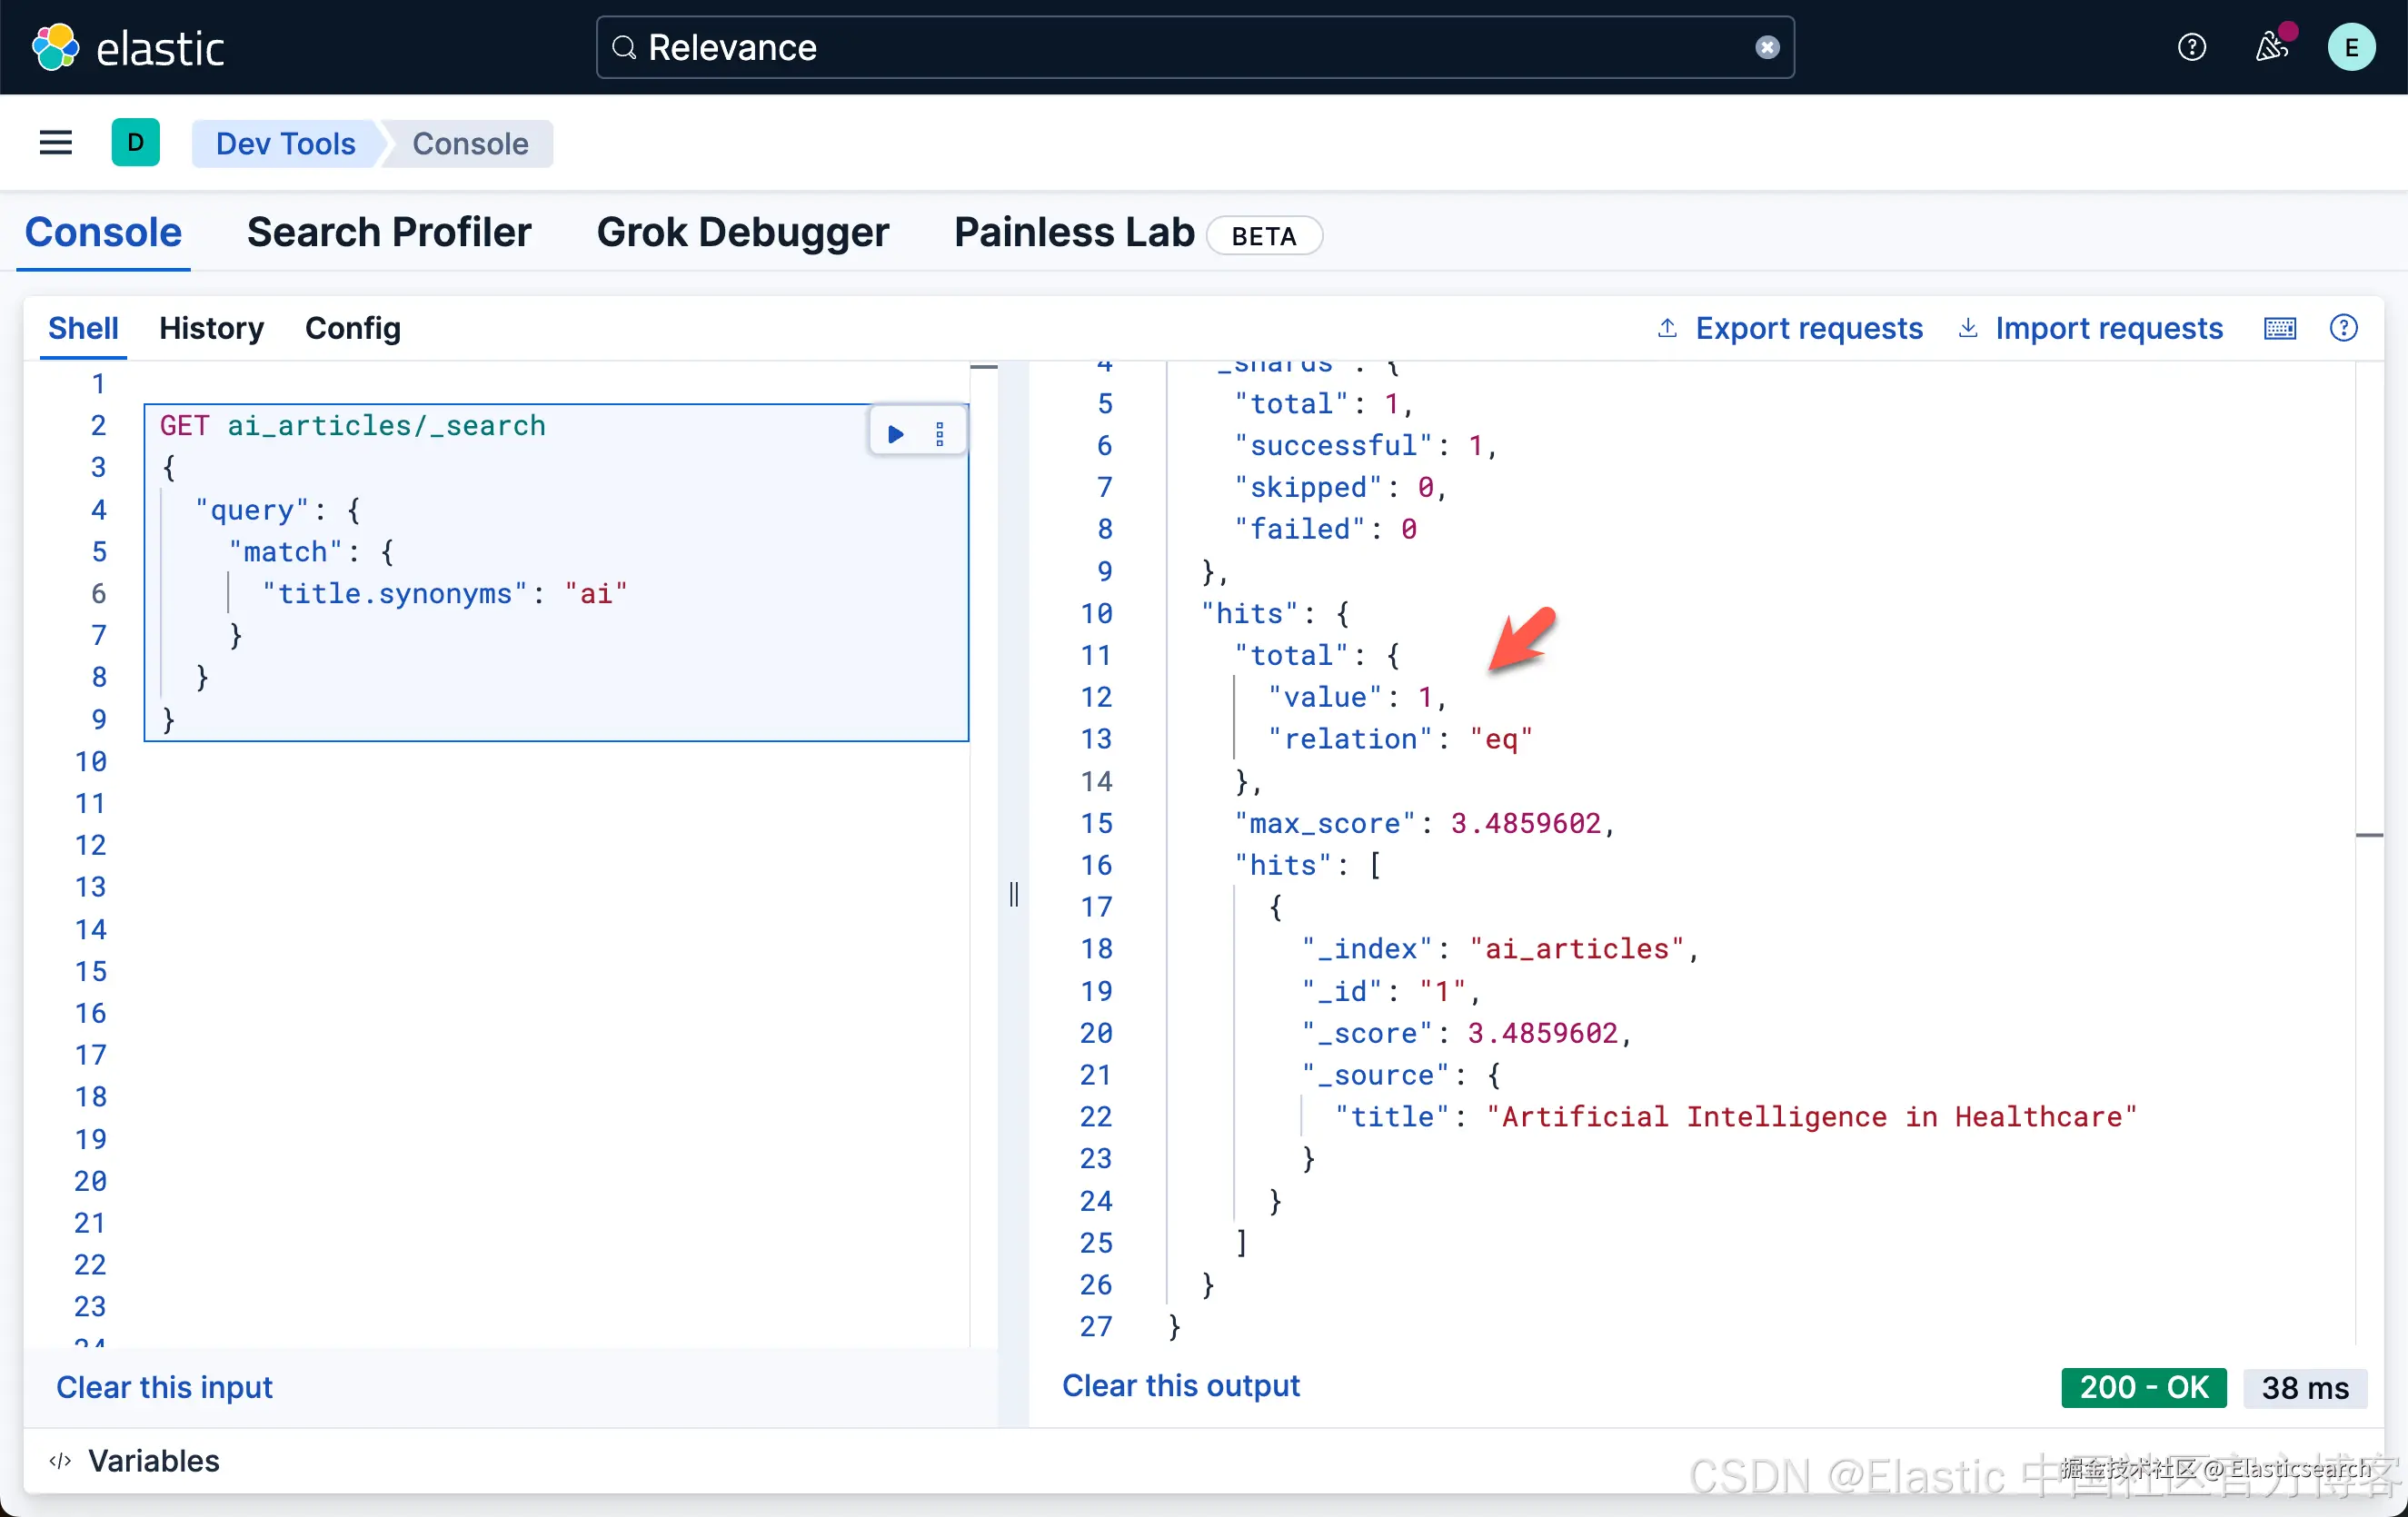Open the help menu icon in header
Image resolution: width=2408 pixels, height=1517 pixels.
click(2191, 47)
